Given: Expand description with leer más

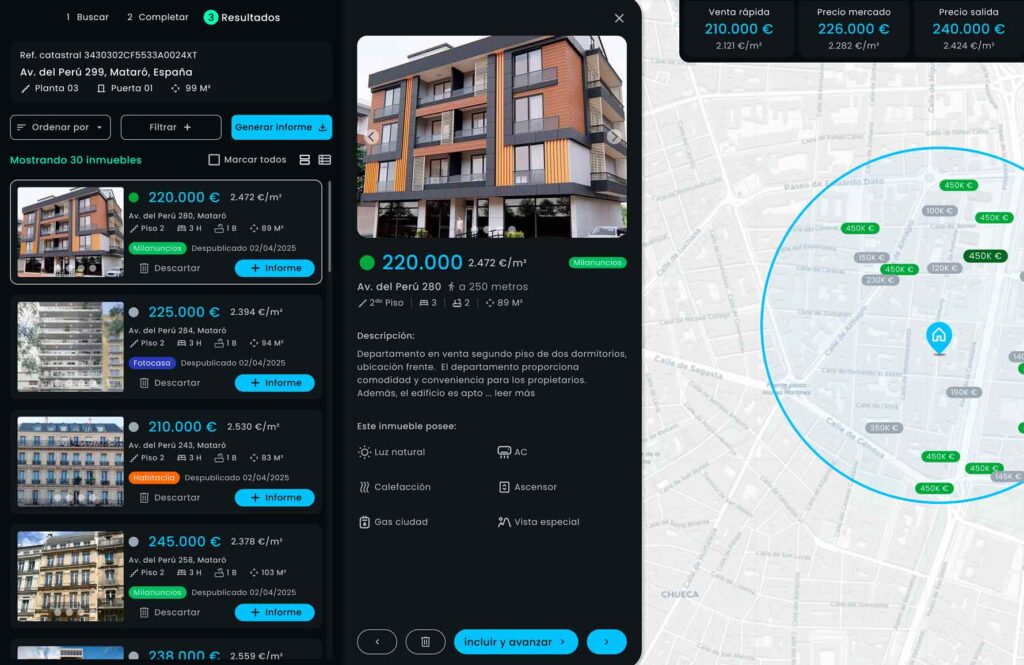Looking at the screenshot, I should [x=514, y=393].
